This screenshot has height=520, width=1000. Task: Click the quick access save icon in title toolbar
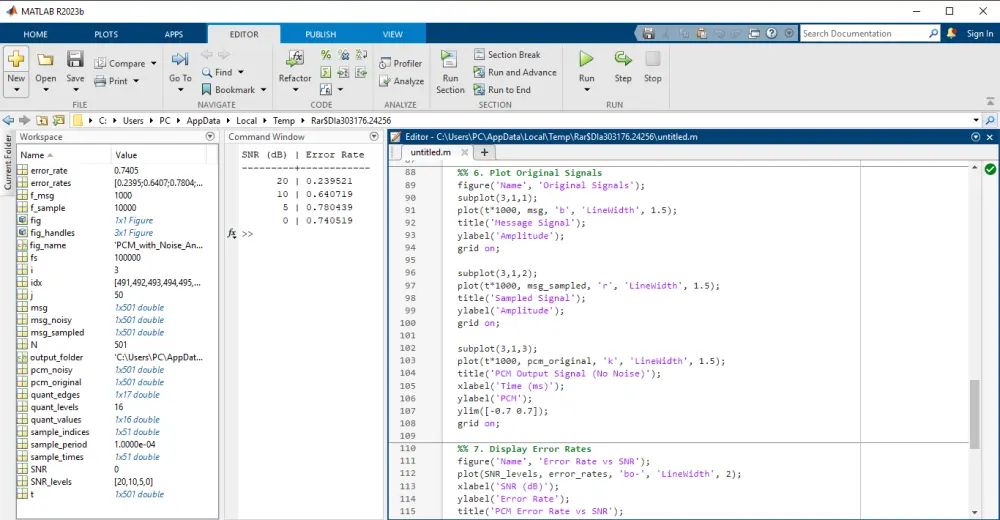tap(649, 33)
